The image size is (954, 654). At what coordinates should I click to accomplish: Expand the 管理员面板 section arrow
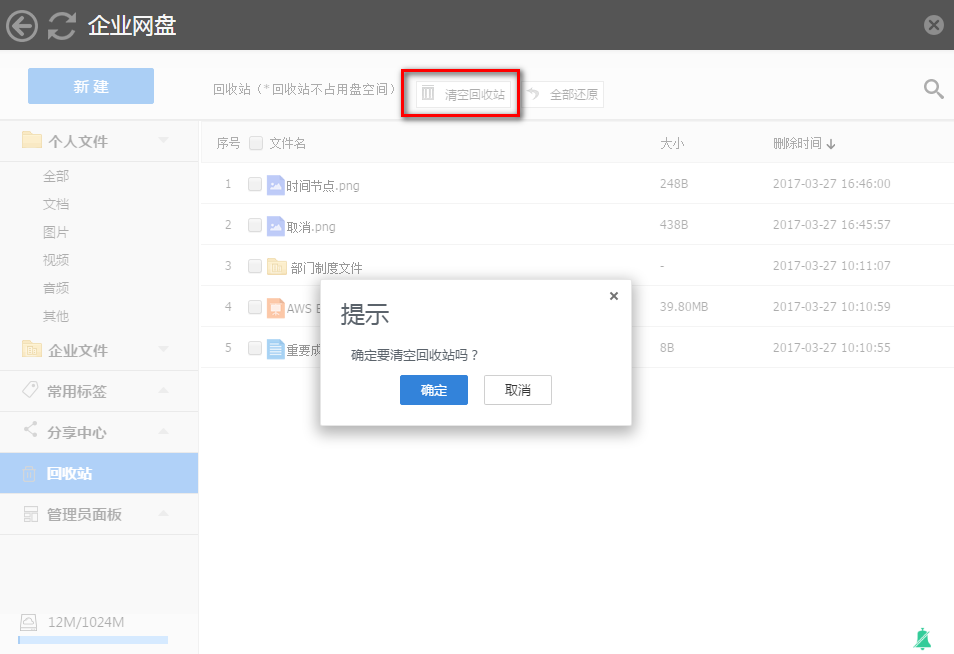(163, 514)
